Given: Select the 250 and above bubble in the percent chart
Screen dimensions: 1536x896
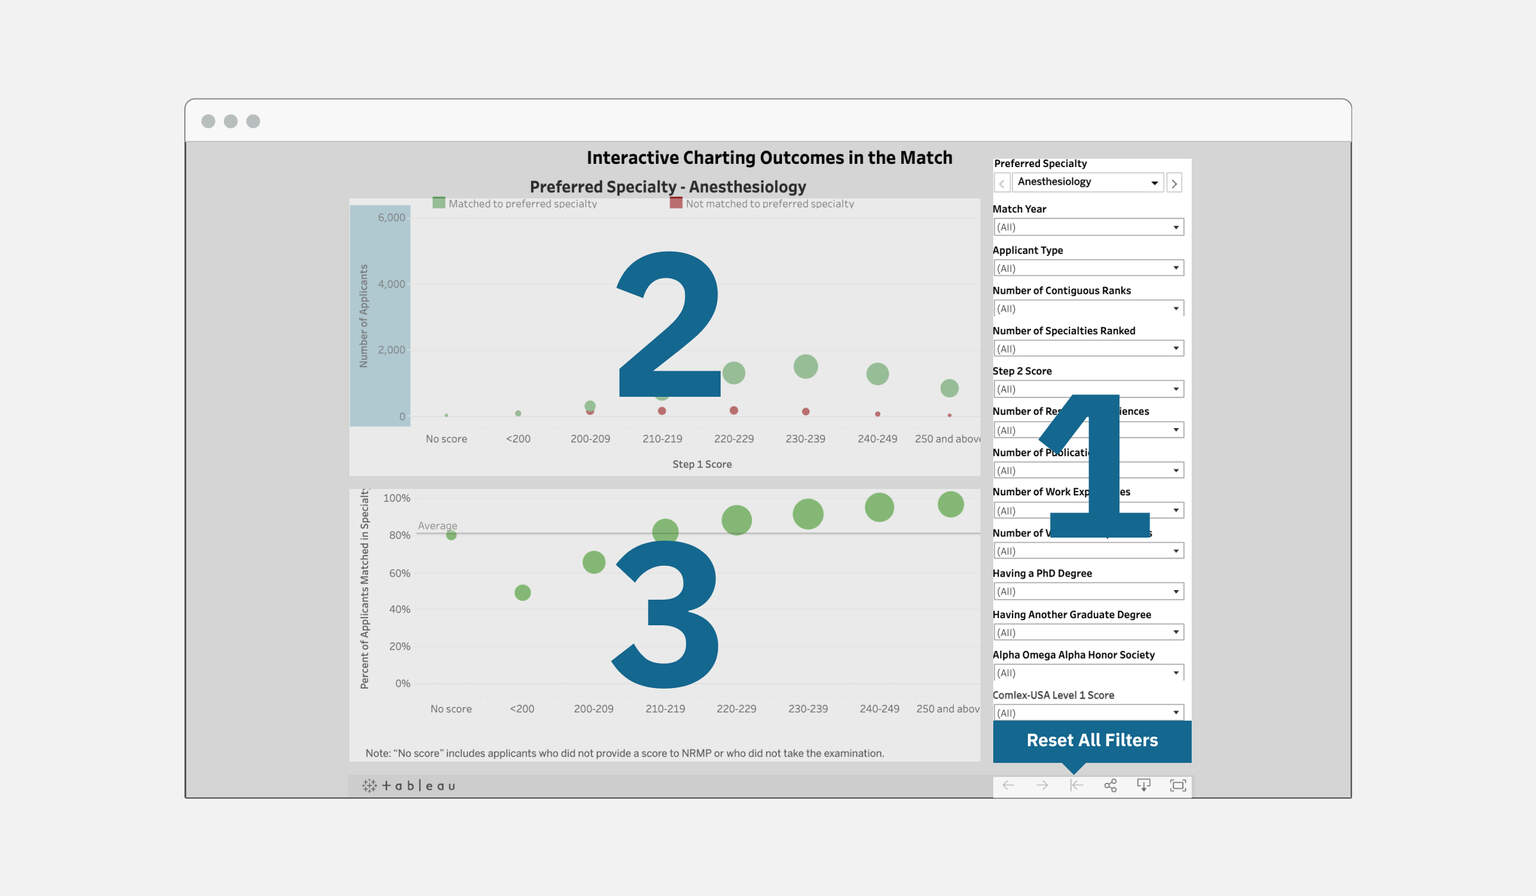Looking at the screenshot, I should [x=950, y=504].
